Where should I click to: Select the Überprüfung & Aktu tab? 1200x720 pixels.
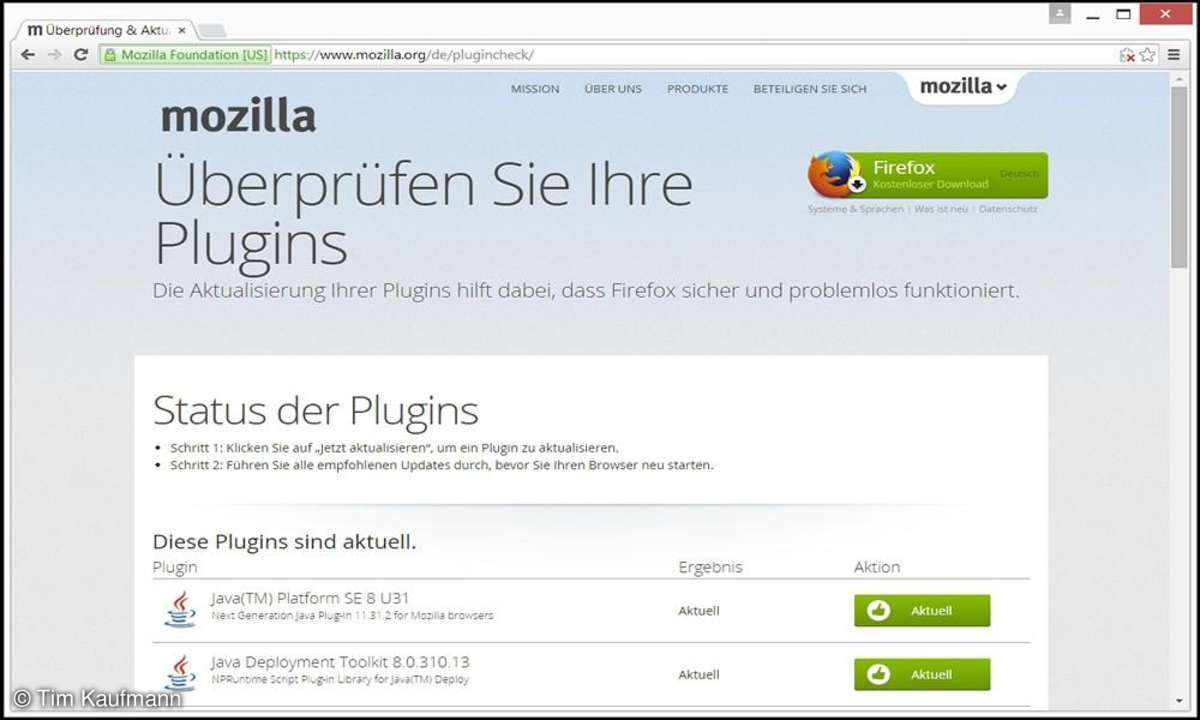pyautogui.click(x=106, y=30)
